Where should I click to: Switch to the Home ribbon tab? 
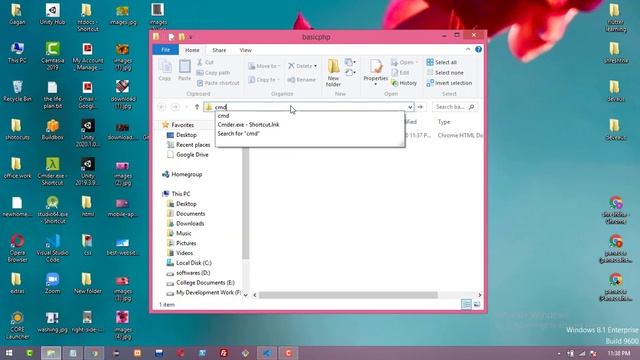pos(192,50)
